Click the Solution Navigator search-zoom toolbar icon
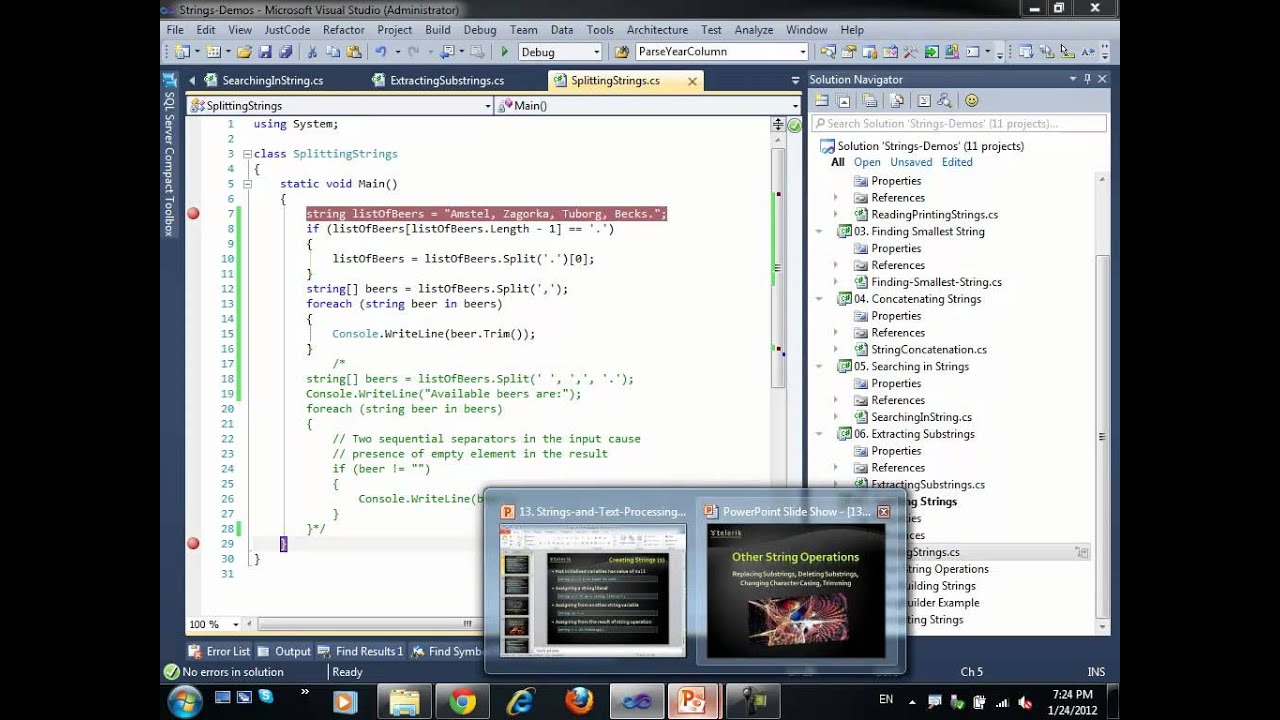The width and height of the screenshot is (1280, 720). click(x=944, y=101)
